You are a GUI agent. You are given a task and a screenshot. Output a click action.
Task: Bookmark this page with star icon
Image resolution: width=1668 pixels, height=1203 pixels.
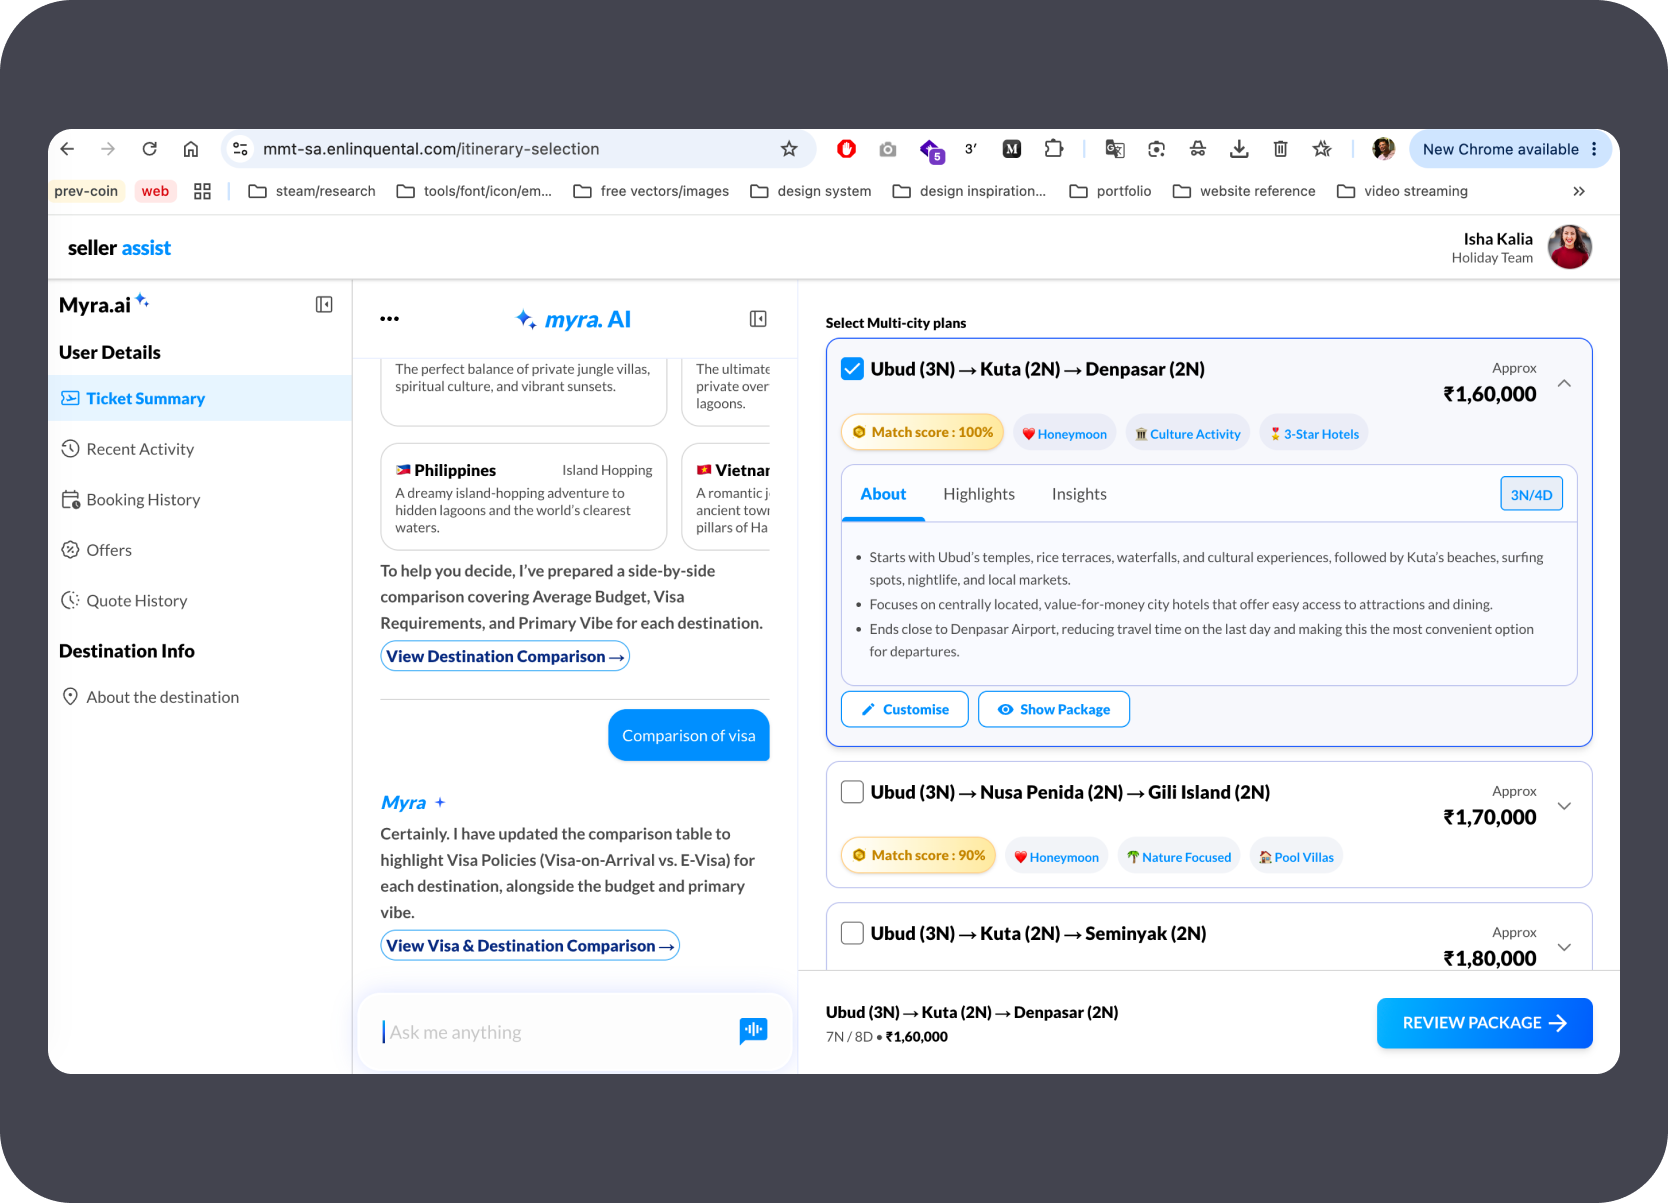(789, 149)
